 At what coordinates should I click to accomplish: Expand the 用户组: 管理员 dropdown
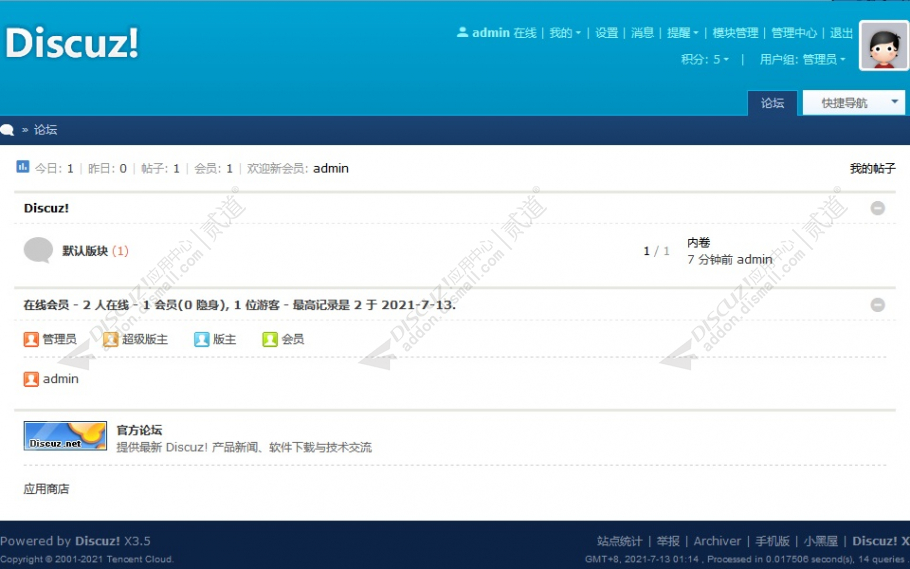(x=803, y=59)
